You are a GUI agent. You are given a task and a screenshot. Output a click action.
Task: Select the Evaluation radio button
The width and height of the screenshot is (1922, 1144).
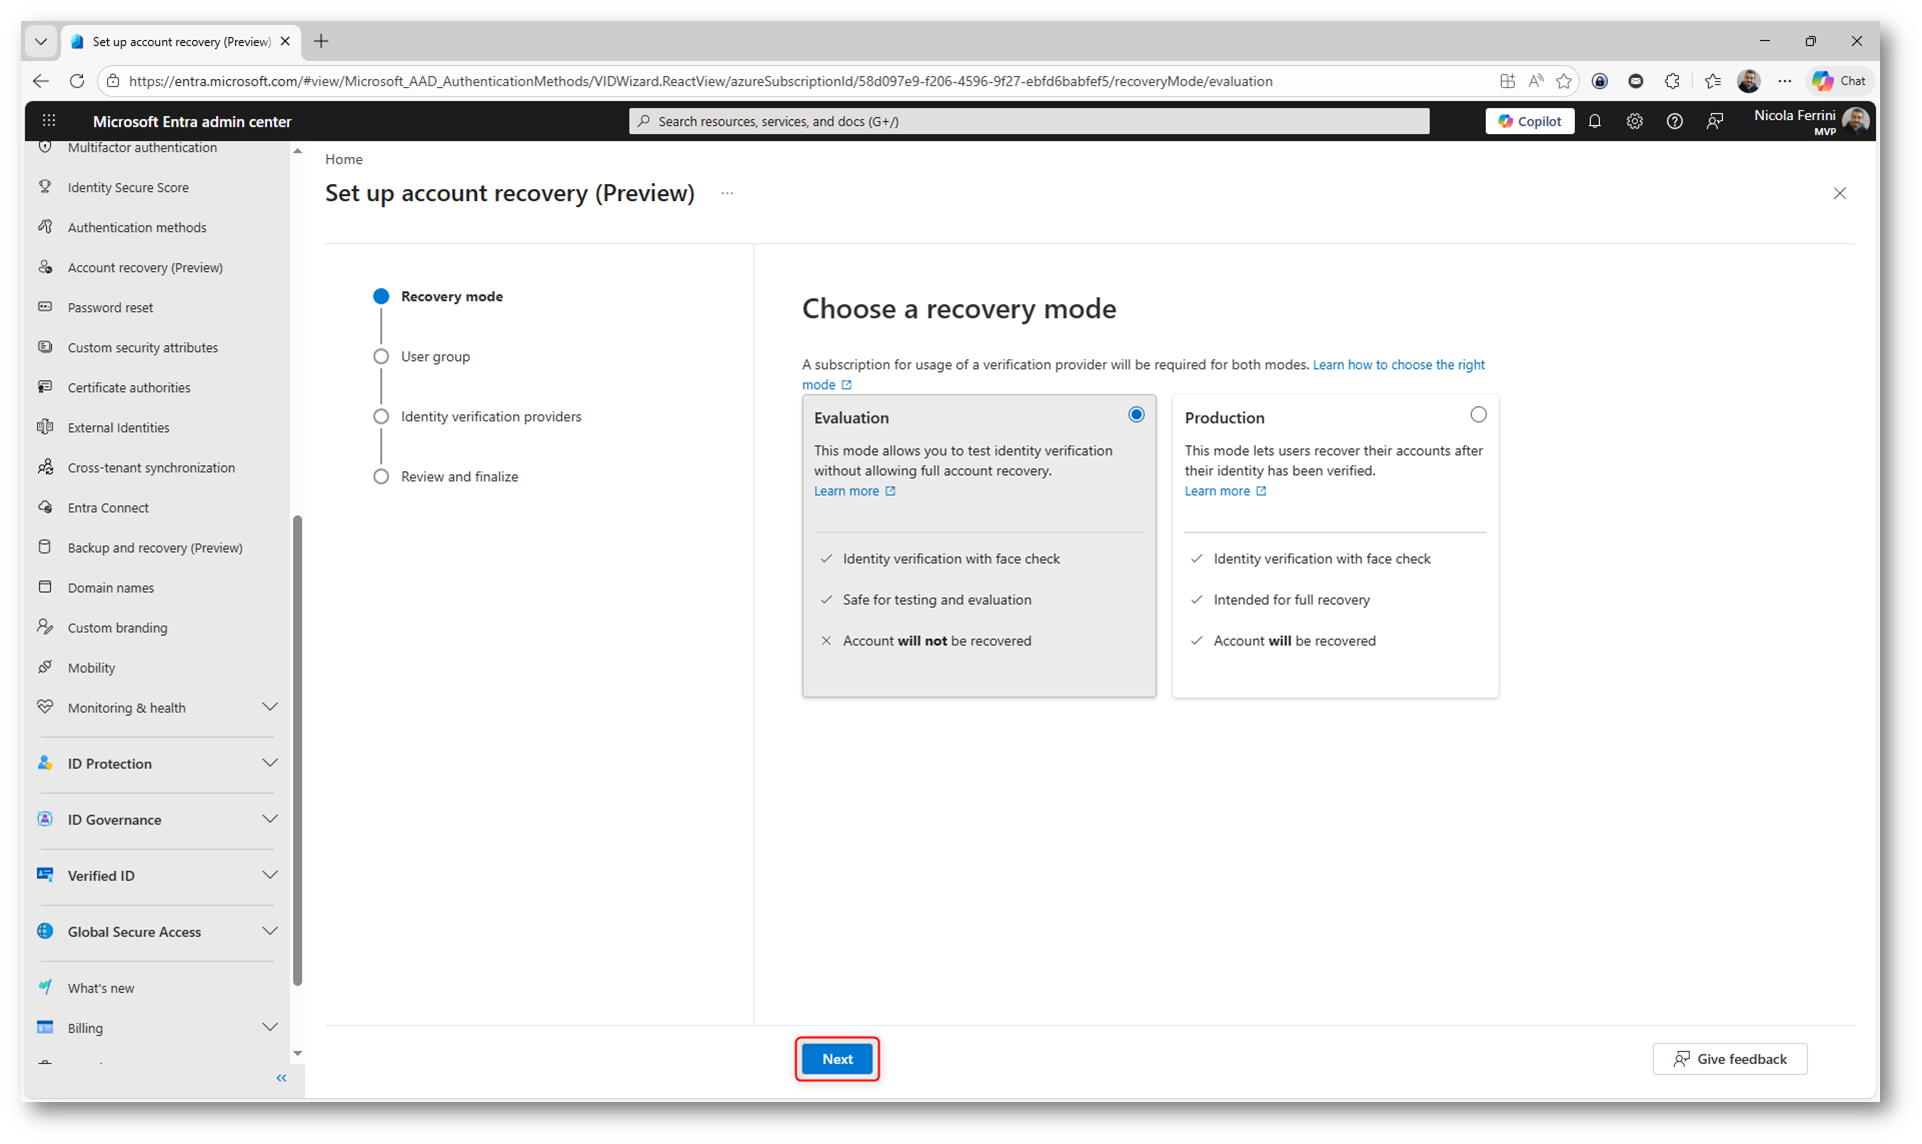(x=1136, y=414)
